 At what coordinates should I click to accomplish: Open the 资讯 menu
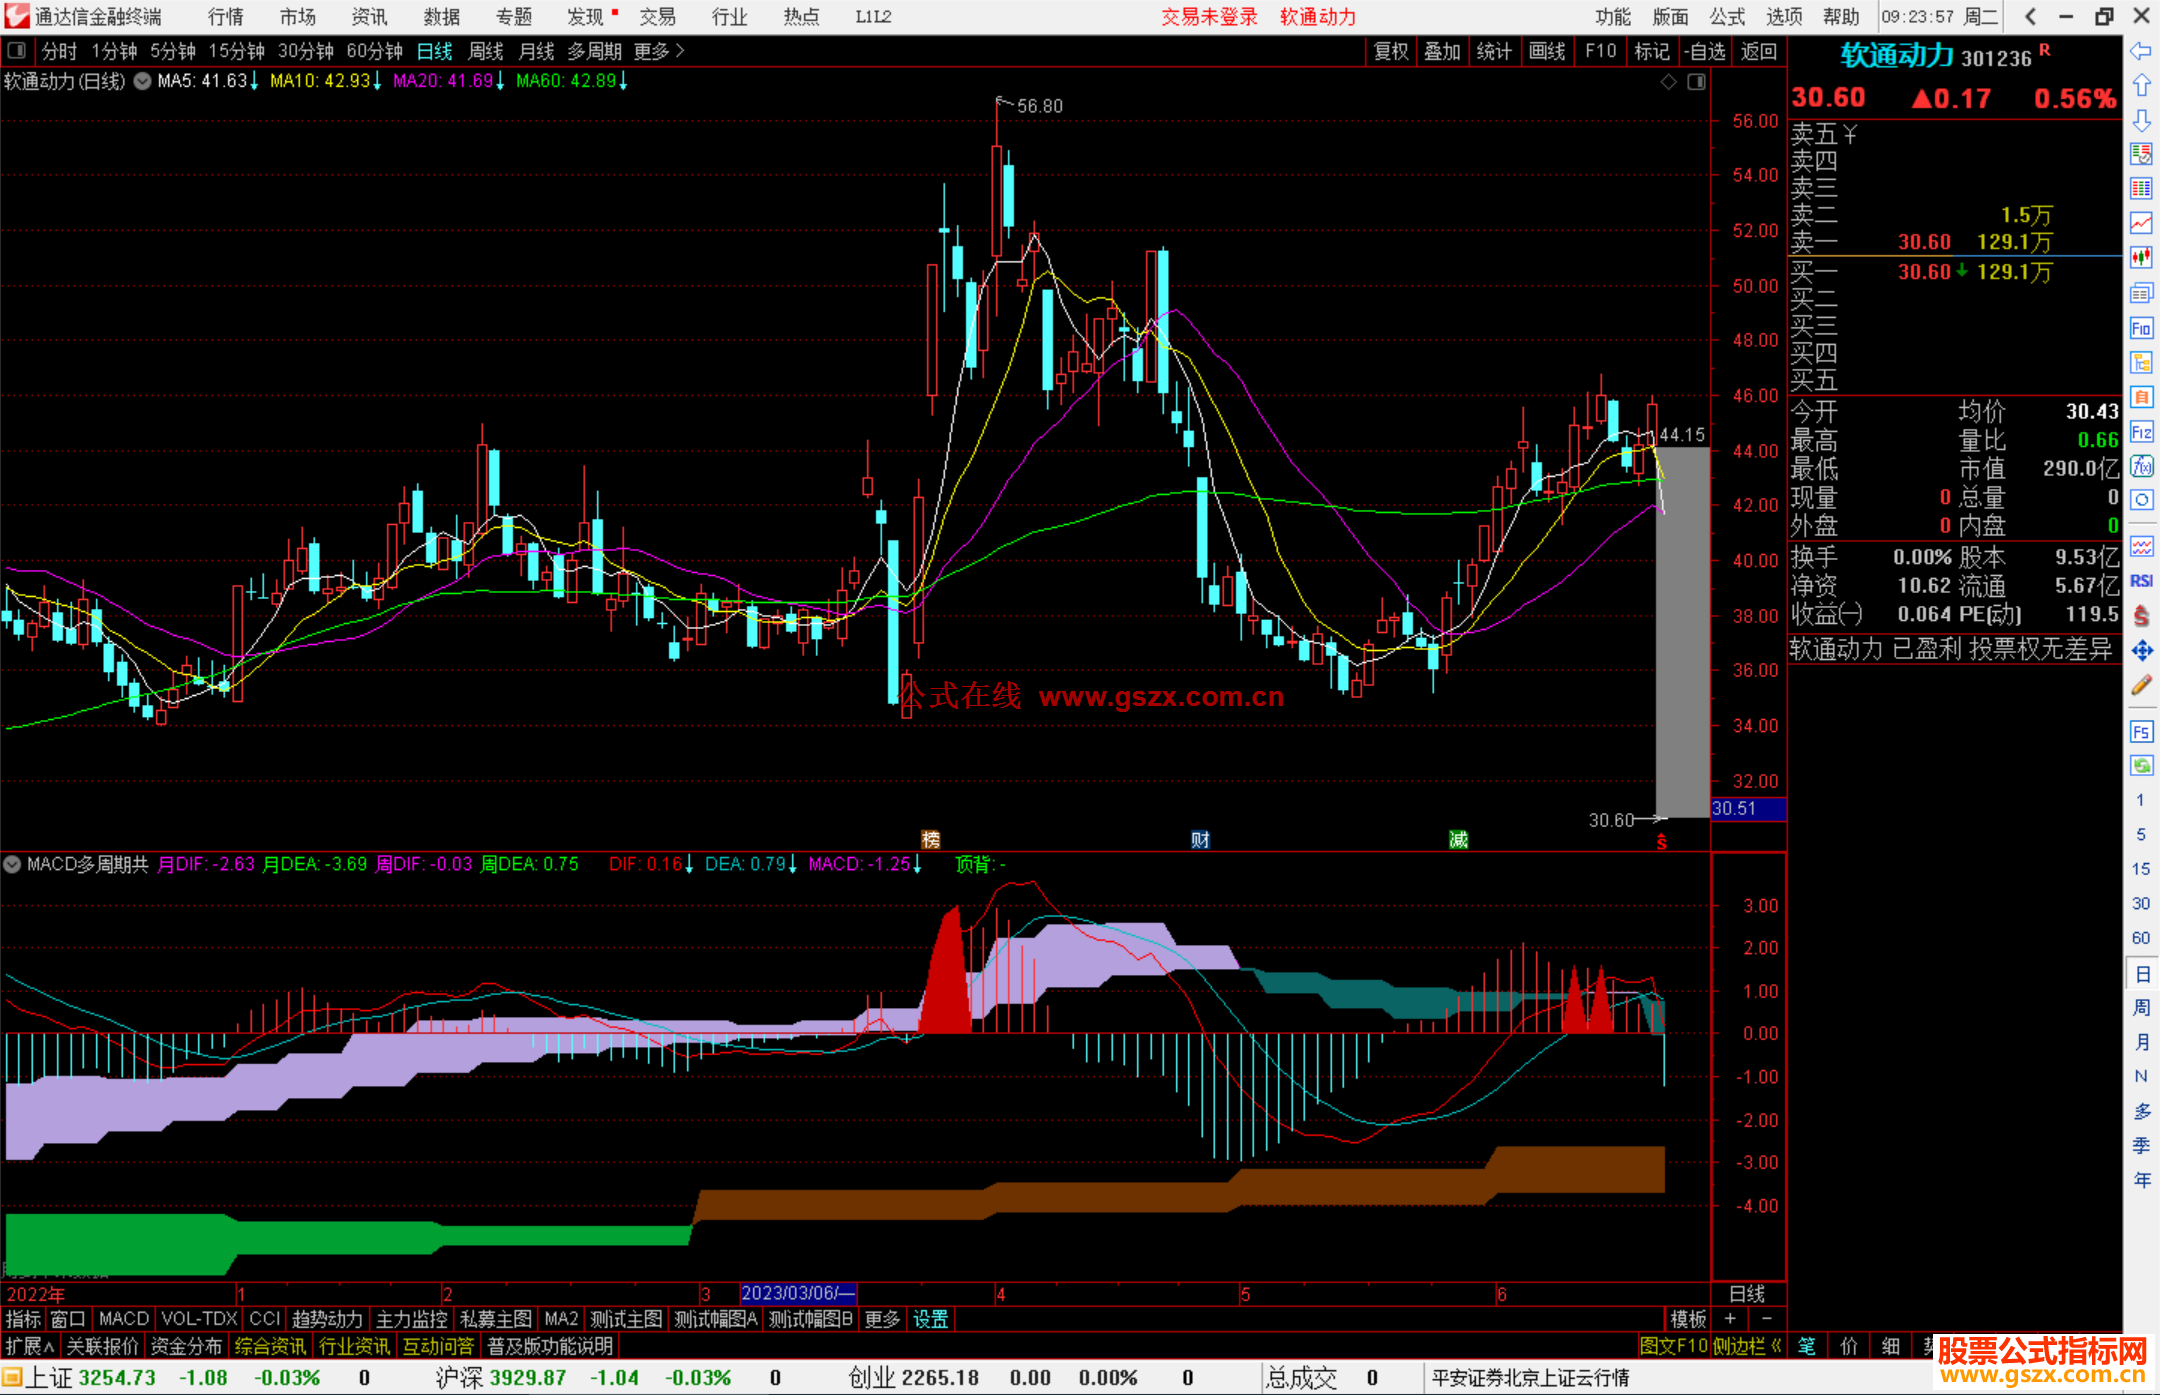tap(369, 17)
